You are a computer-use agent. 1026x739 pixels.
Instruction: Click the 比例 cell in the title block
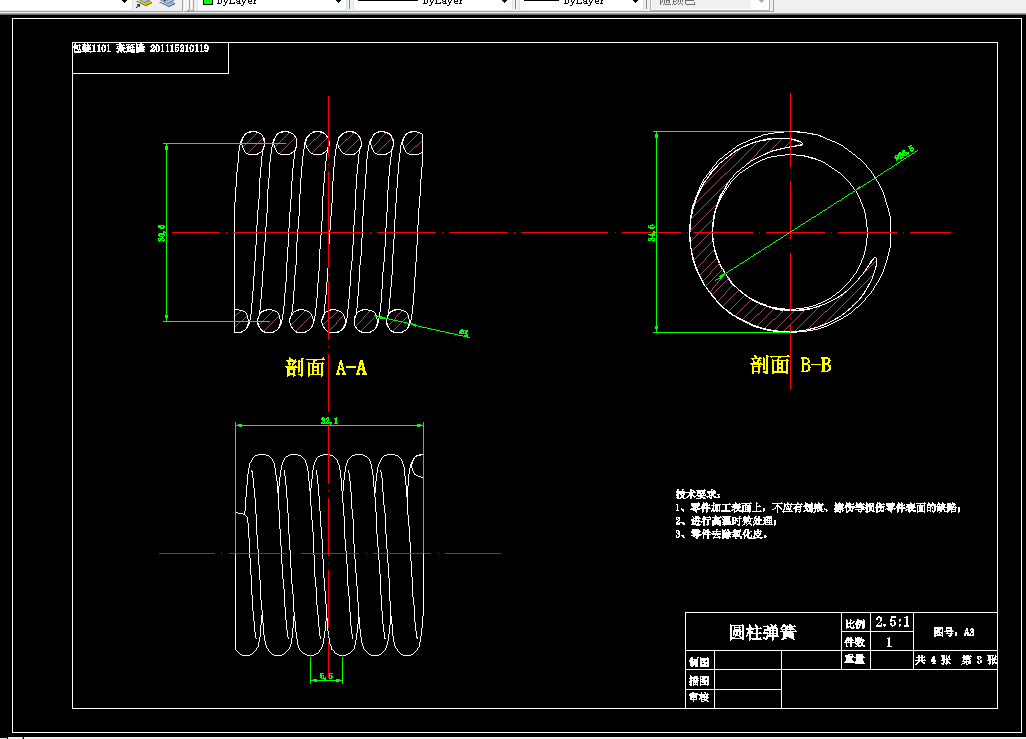click(x=855, y=624)
